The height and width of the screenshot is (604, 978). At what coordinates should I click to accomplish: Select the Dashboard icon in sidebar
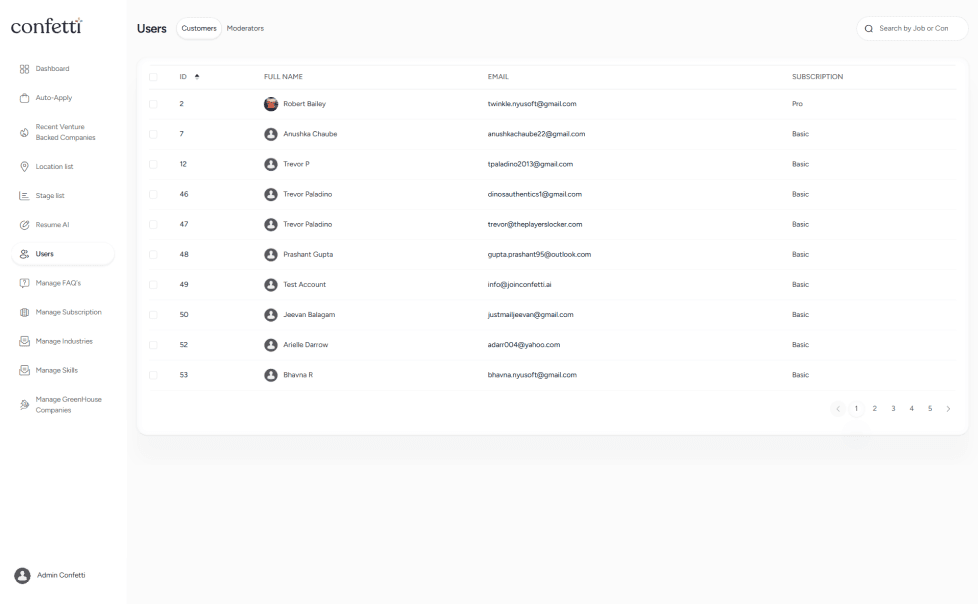click(x=24, y=68)
